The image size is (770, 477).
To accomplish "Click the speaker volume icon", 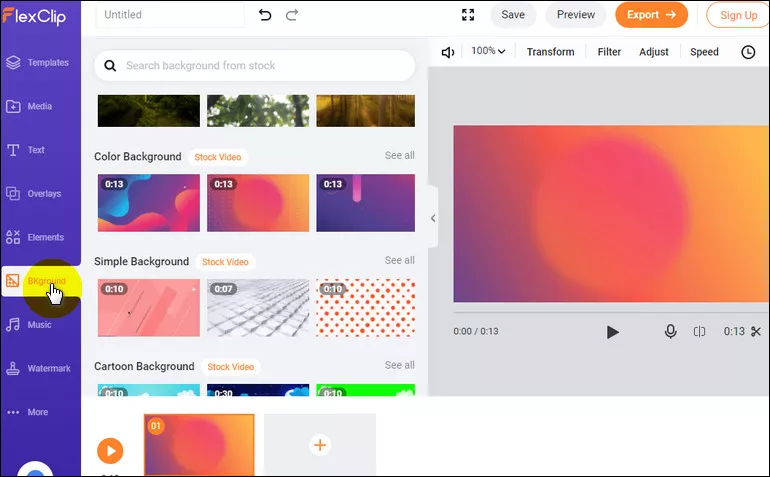I will 448,52.
